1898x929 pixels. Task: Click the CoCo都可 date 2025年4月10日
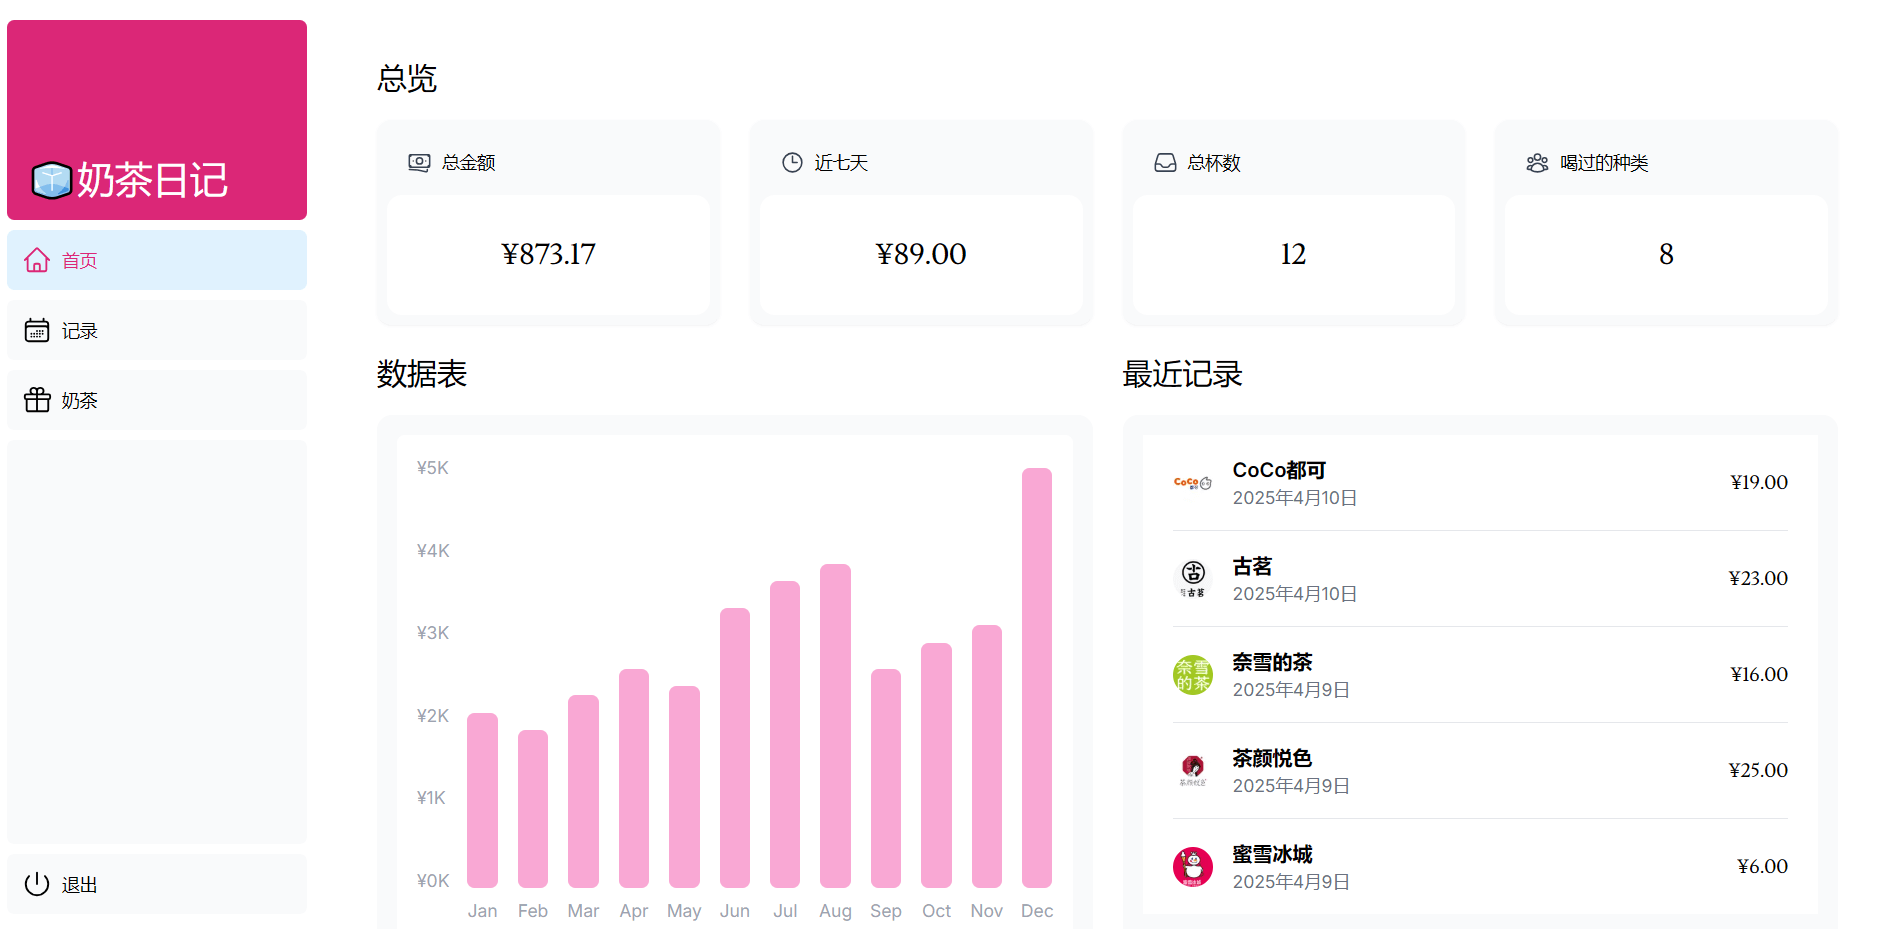(x=1295, y=498)
